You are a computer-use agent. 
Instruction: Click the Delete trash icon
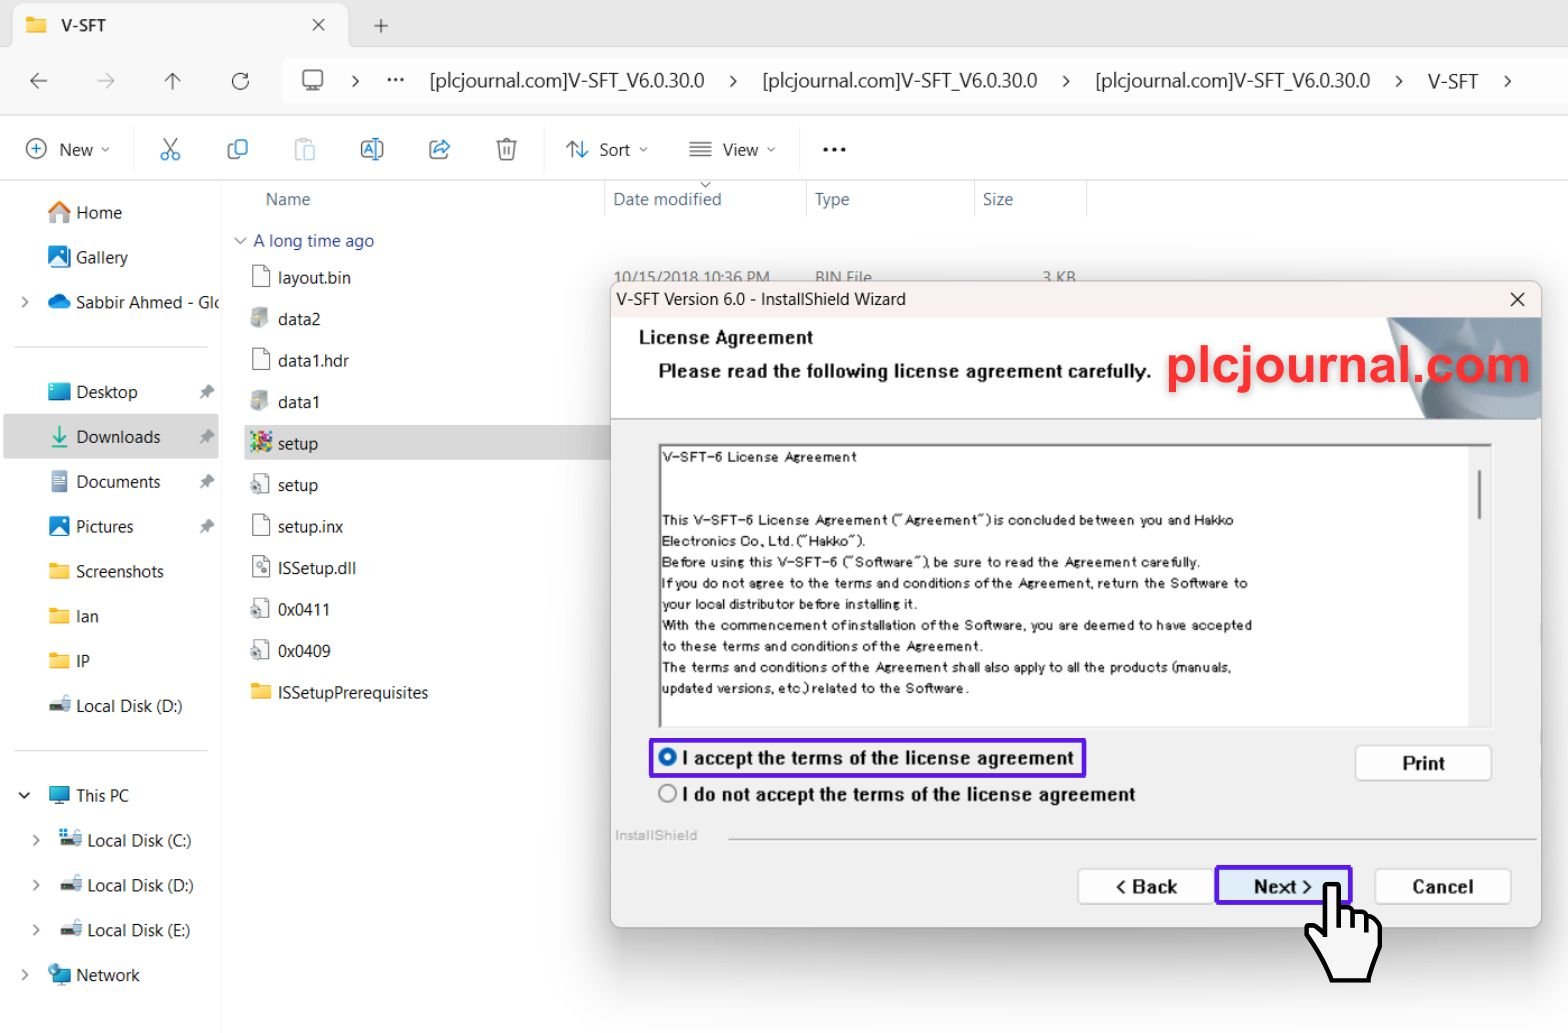[507, 149]
